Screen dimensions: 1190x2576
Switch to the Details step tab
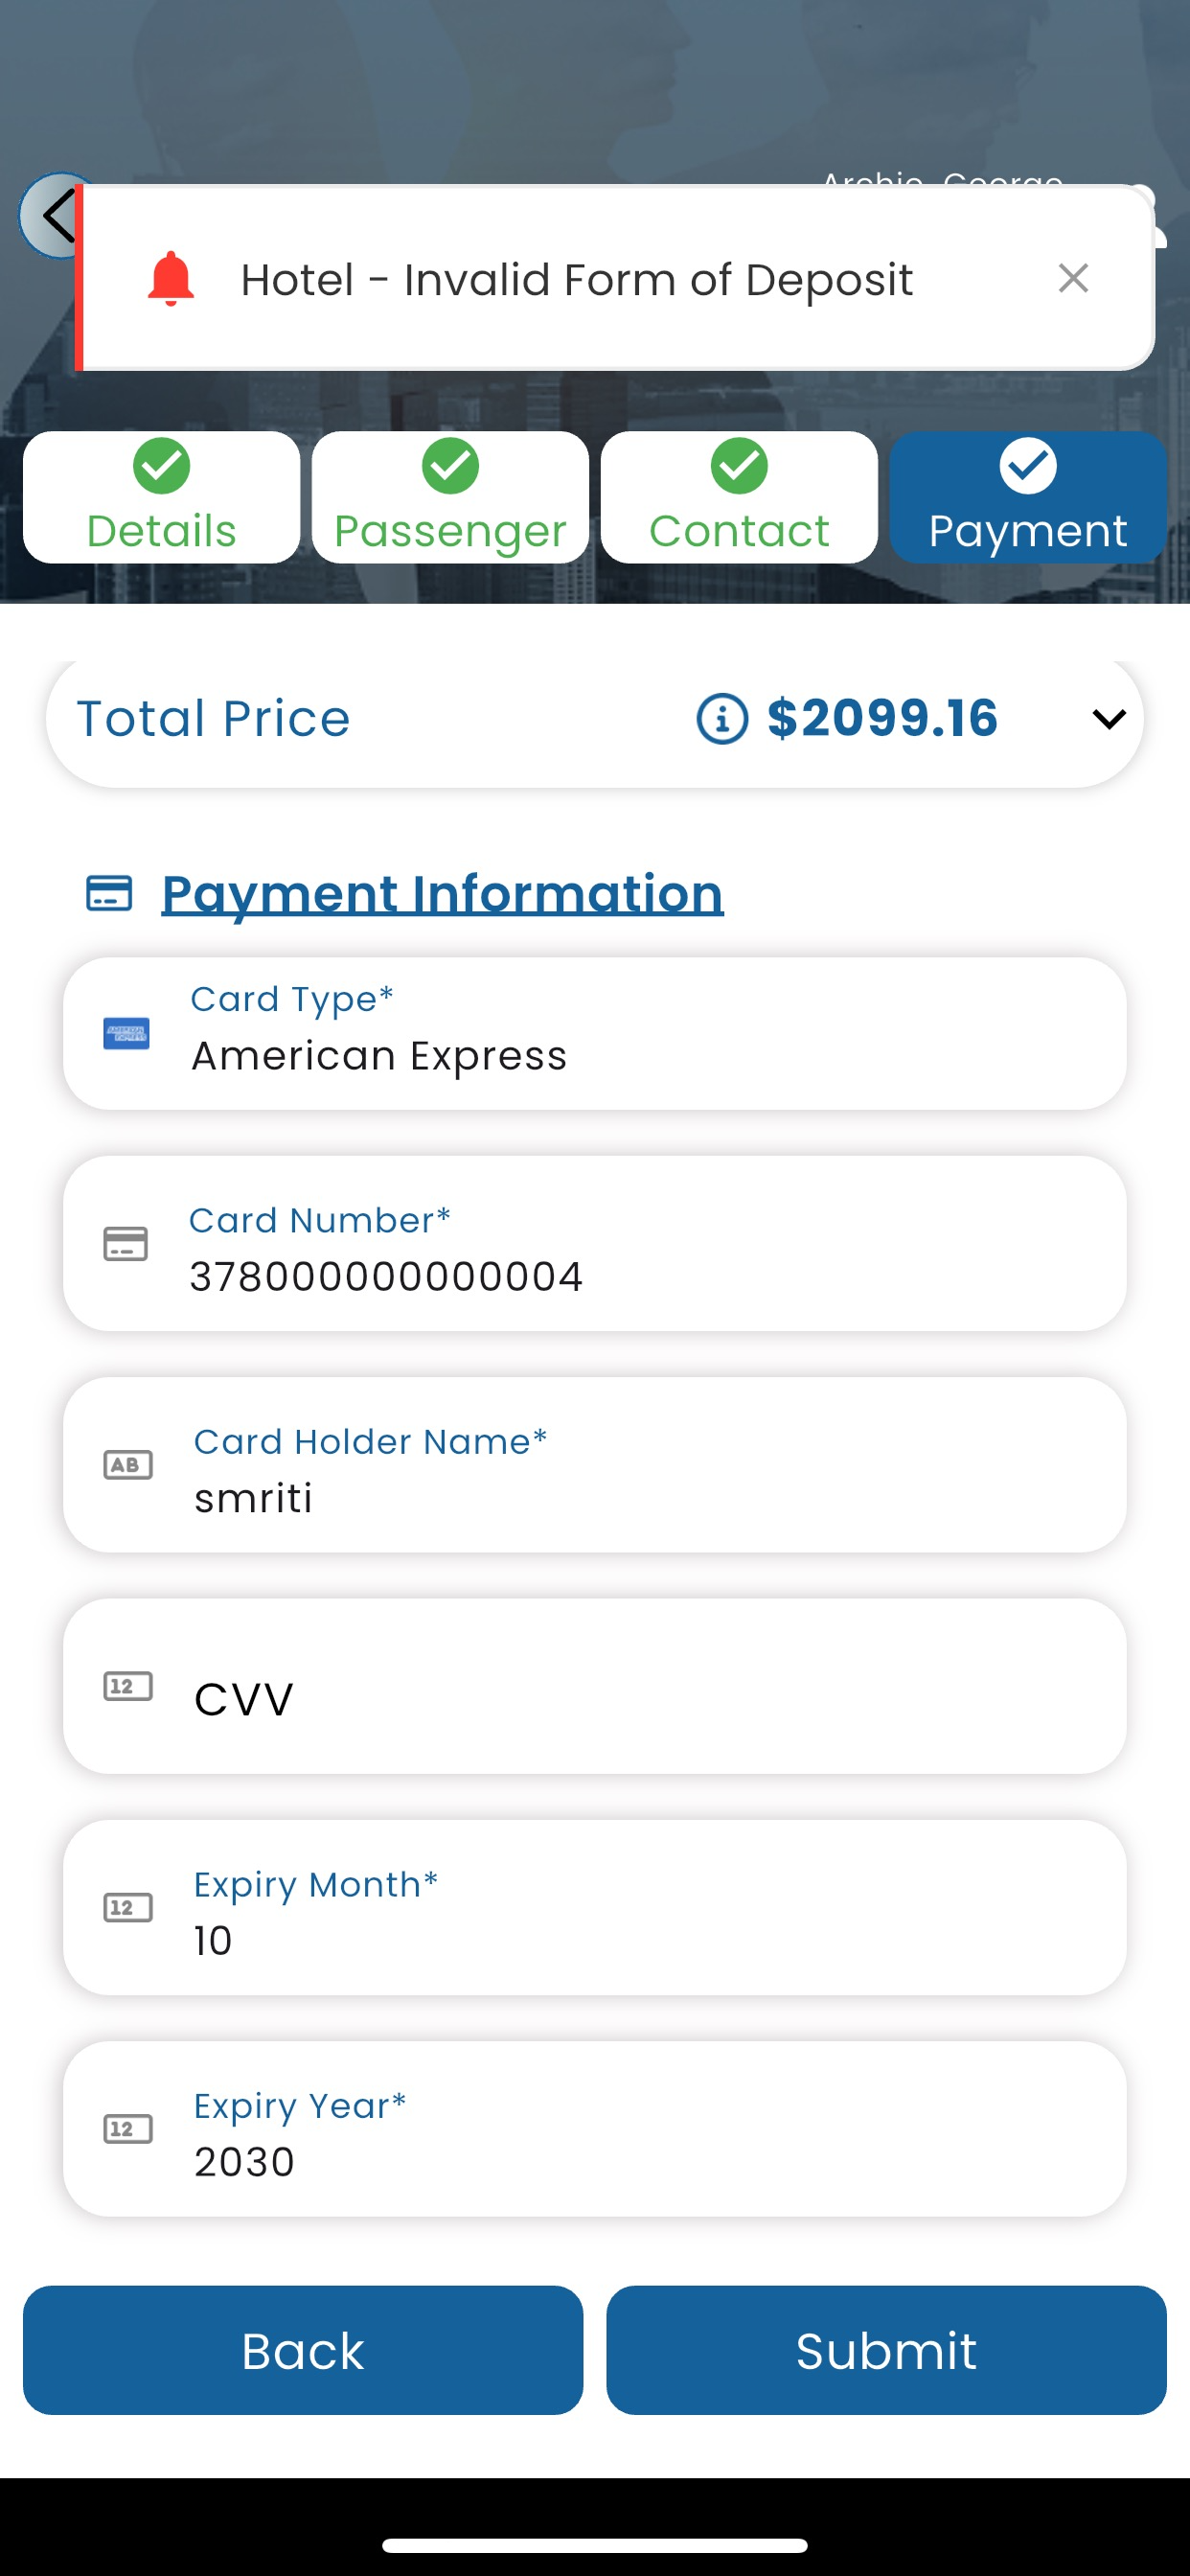162,498
